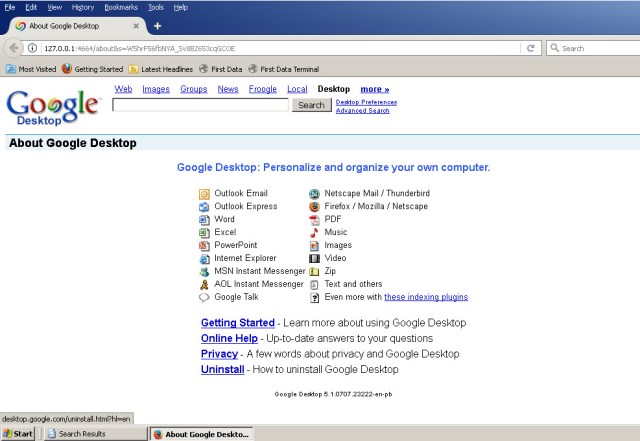The height and width of the screenshot is (441, 640).
Task: Click the MSN Instant Messenger icon
Action: 204,272
